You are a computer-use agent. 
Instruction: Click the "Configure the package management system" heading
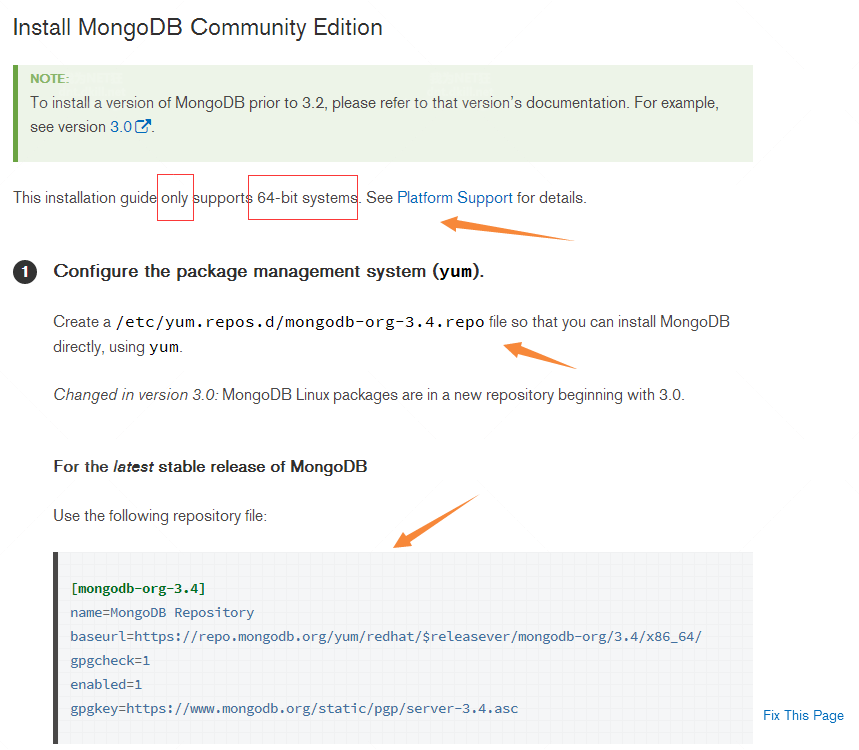(268, 271)
